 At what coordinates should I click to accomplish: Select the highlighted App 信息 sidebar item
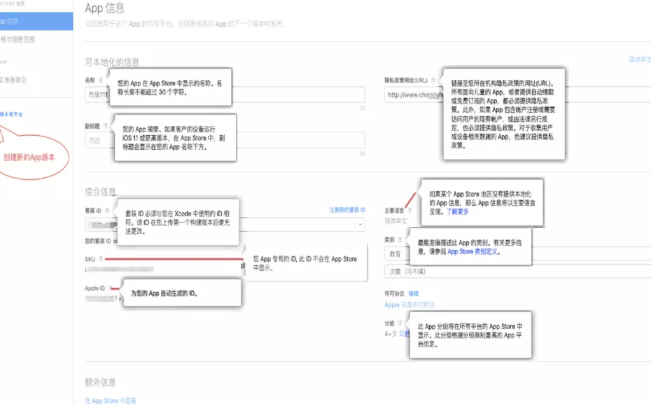[x=37, y=21]
